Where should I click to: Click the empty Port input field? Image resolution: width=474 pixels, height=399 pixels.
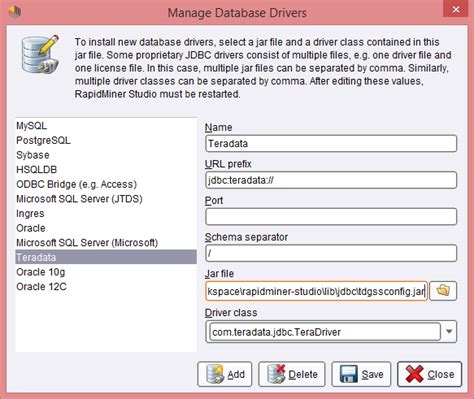331,217
